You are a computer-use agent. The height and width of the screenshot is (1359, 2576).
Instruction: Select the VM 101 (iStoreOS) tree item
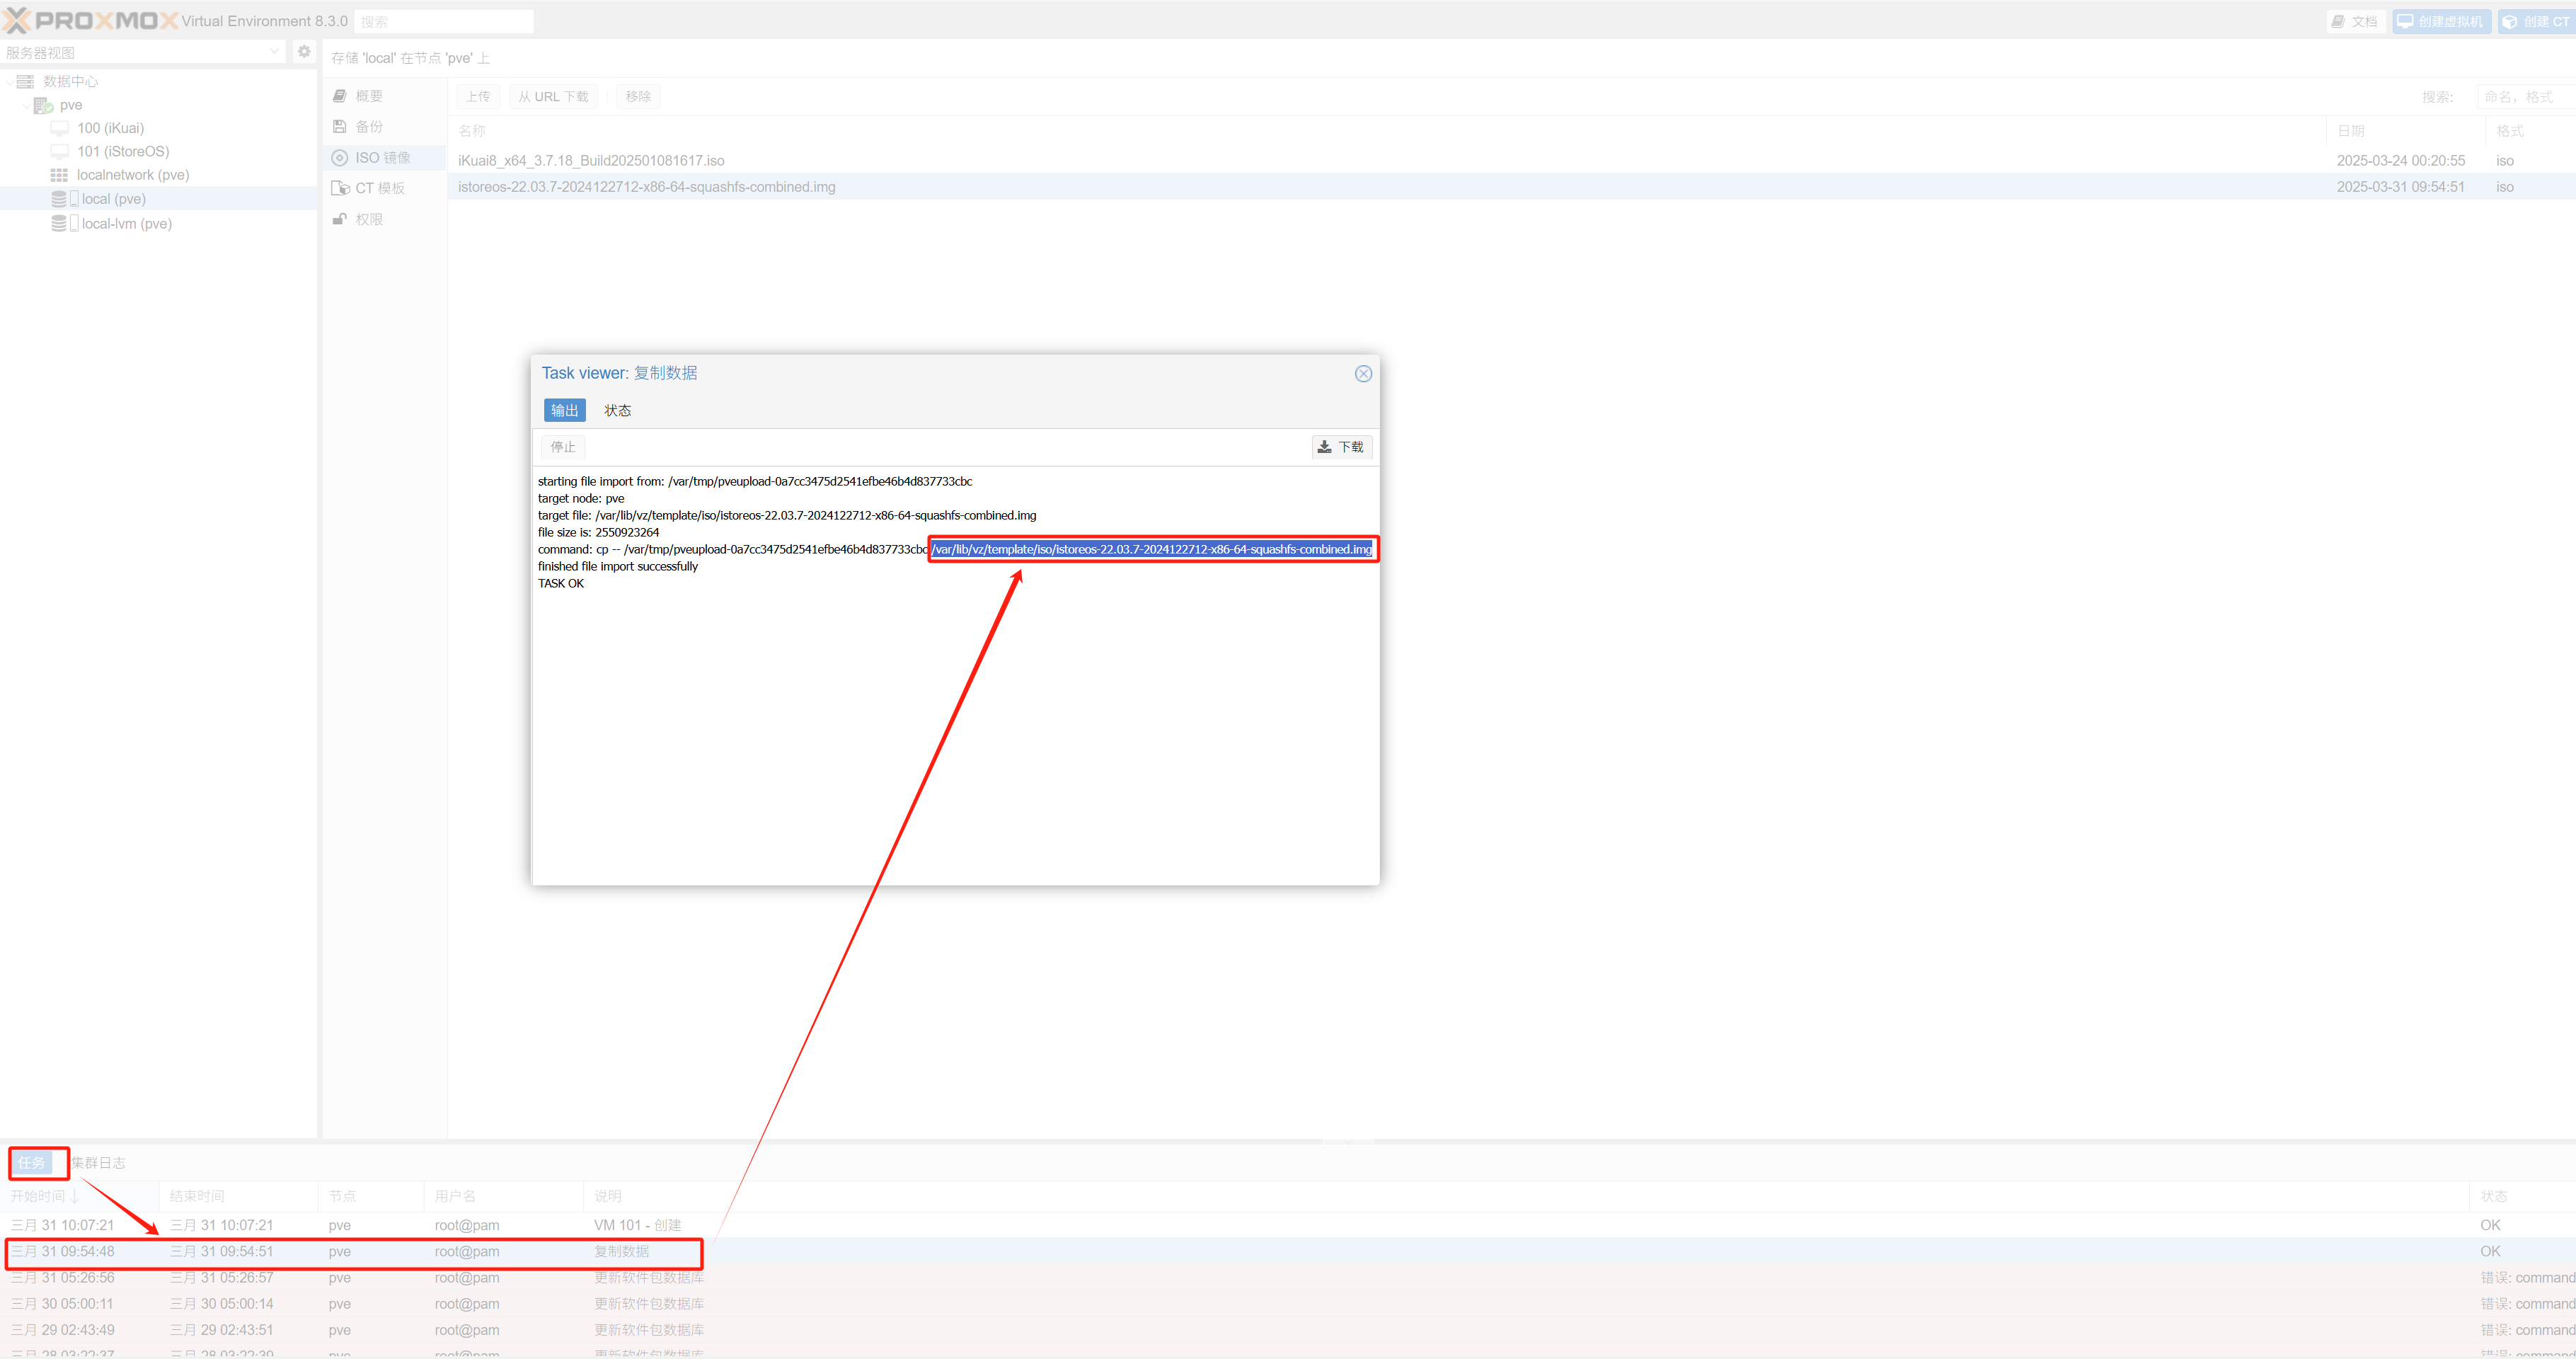123,151
